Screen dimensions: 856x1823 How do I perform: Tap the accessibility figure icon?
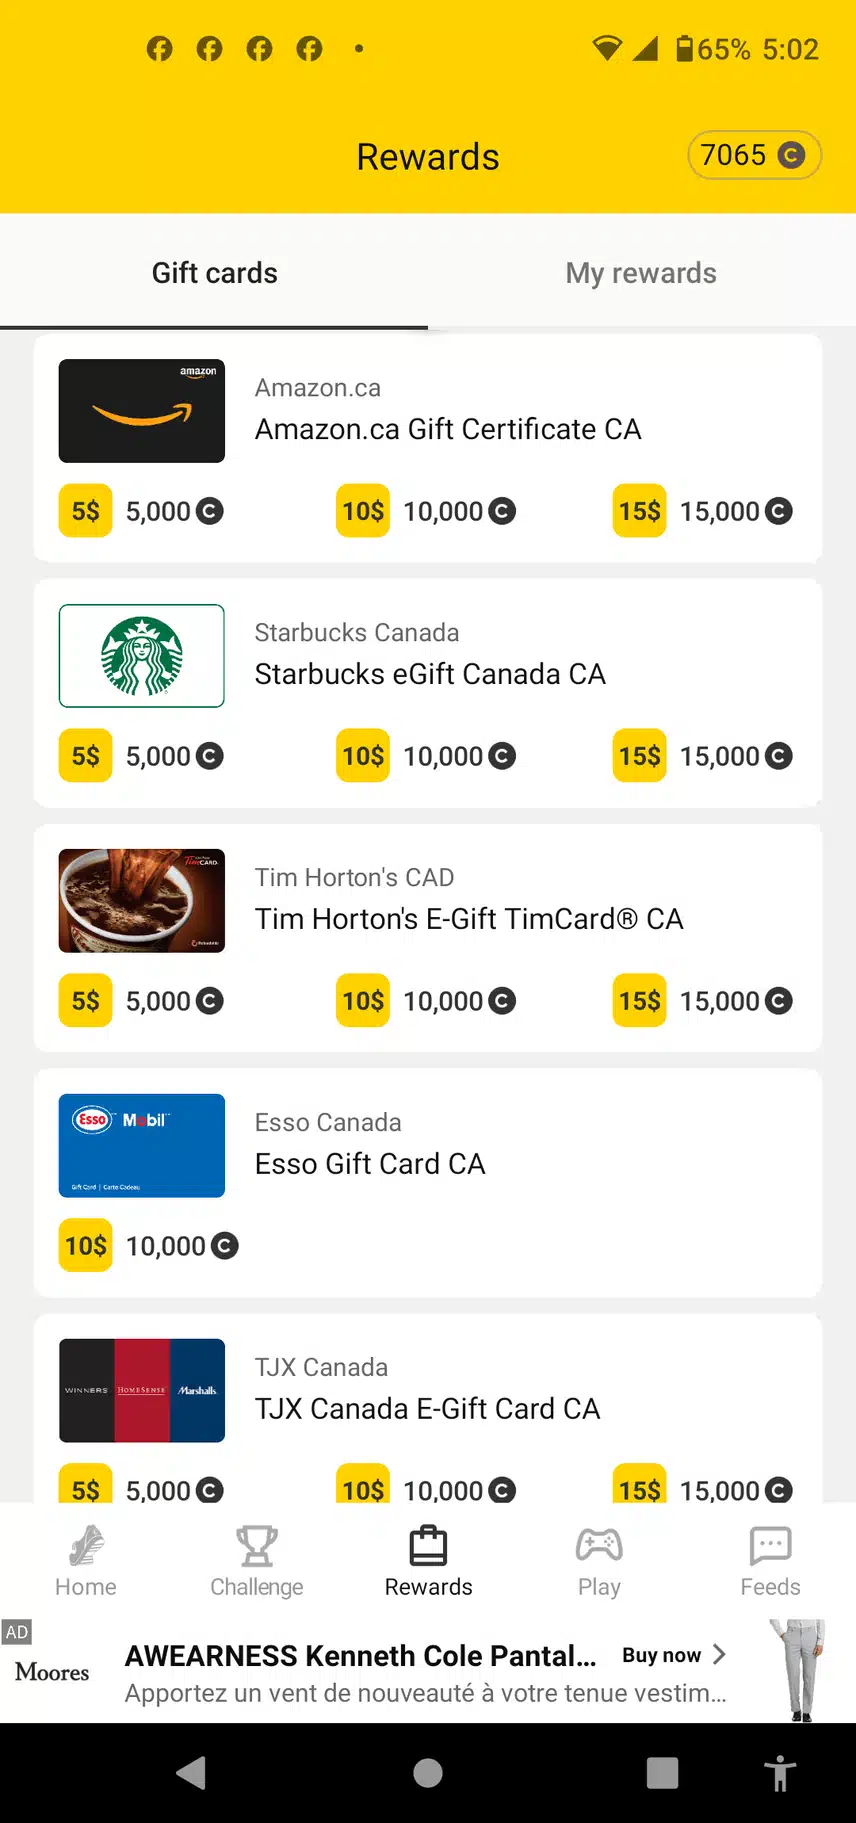pyautogui.click(x=779, y=1773)
